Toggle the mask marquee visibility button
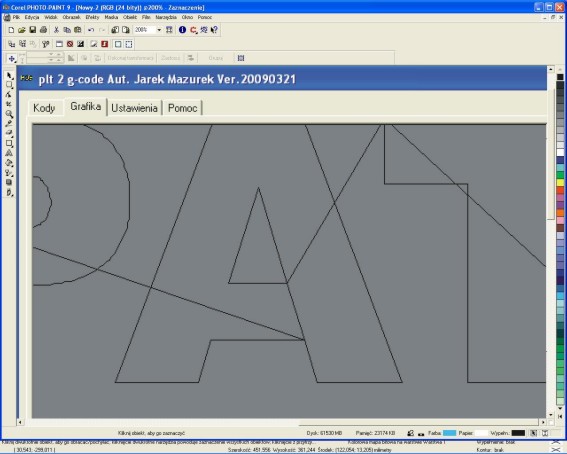The image size is (567, 454). (129, 44)
